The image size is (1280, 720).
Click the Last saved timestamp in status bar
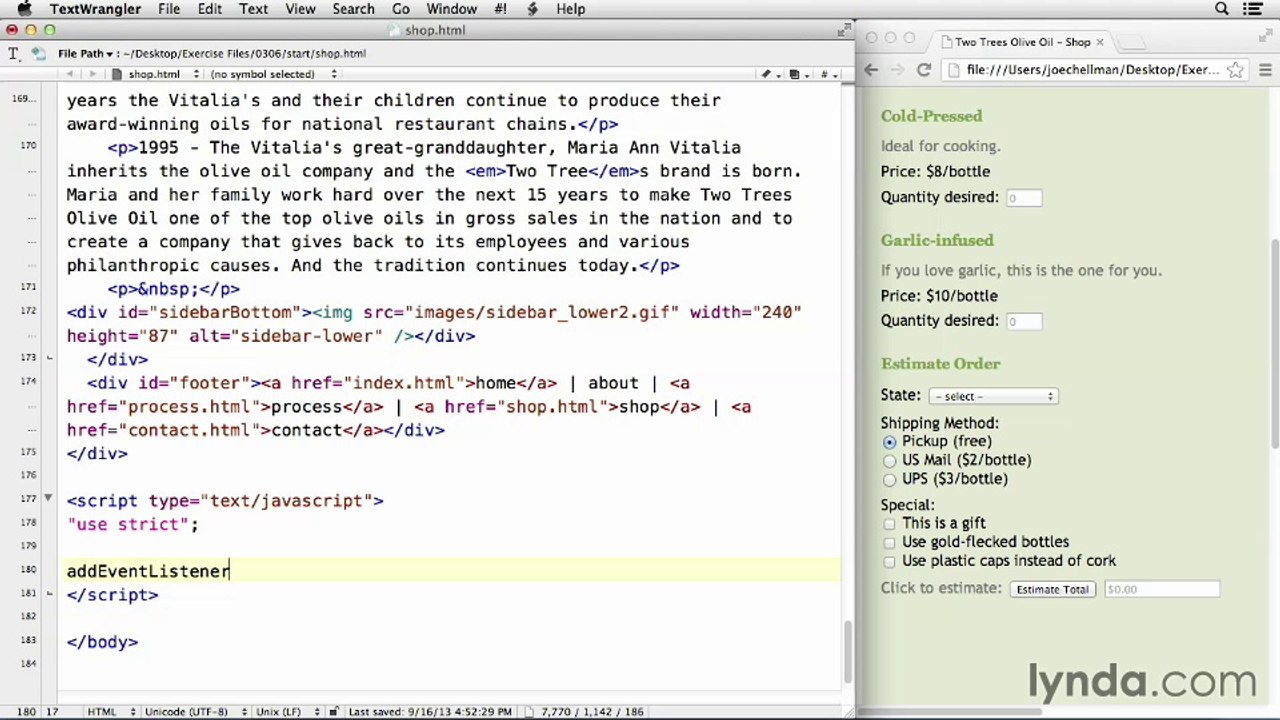(430, 711)
